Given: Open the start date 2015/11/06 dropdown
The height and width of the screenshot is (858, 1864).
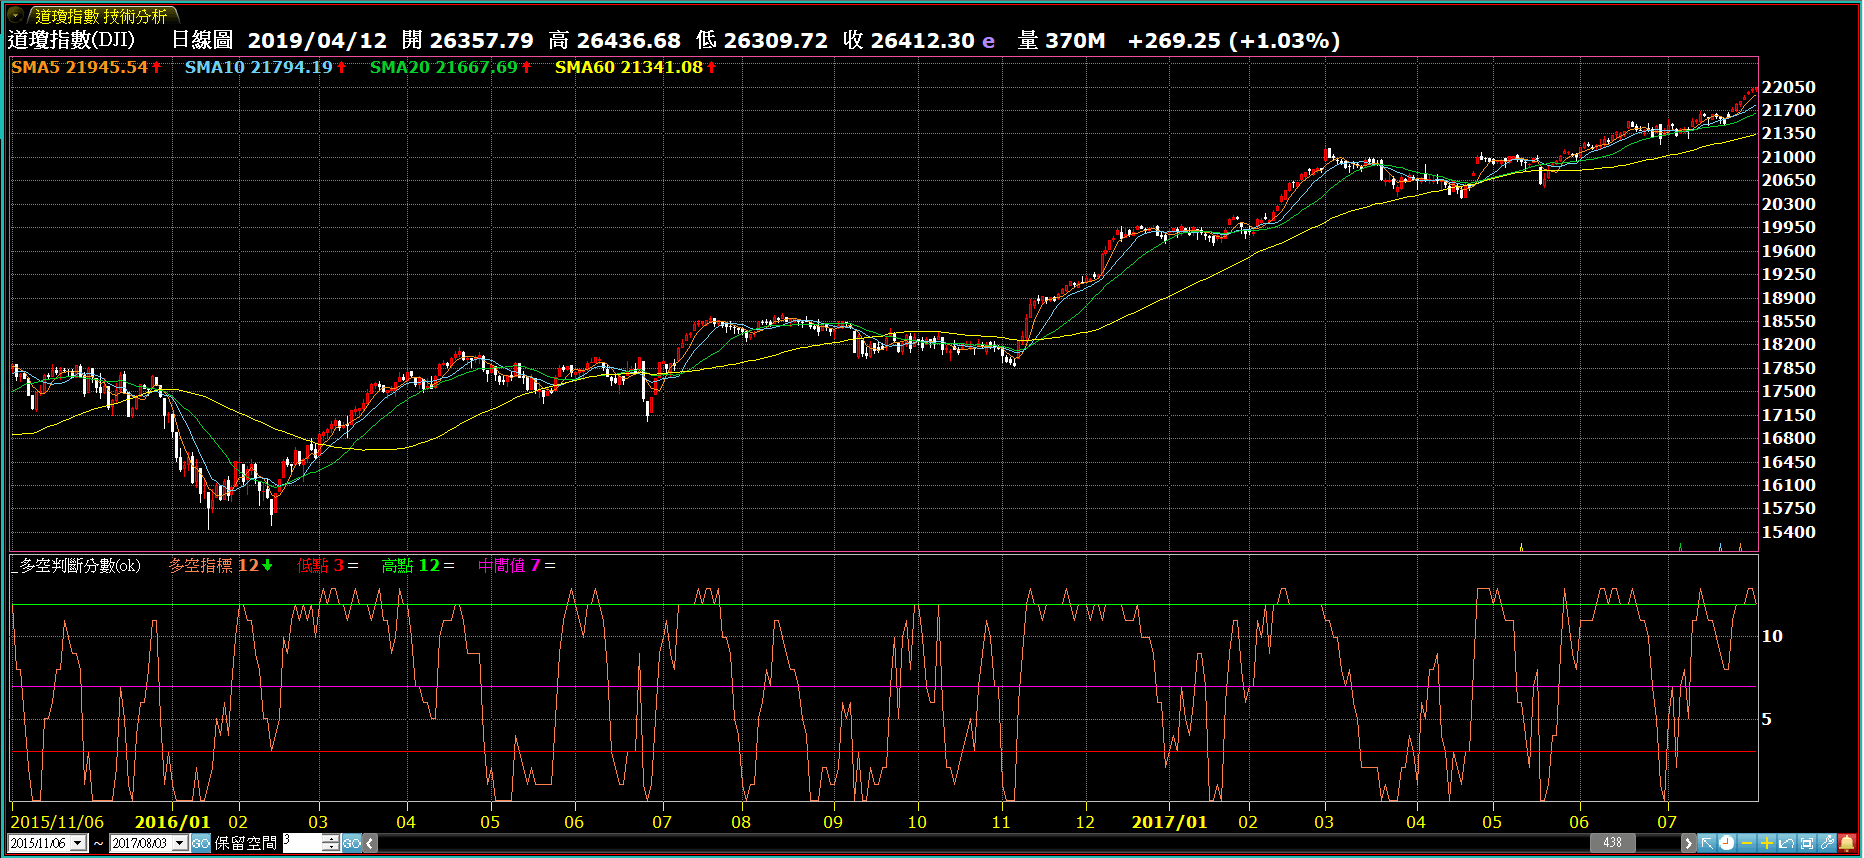Looking at the screenshot, I should click(x=78, y=844).
